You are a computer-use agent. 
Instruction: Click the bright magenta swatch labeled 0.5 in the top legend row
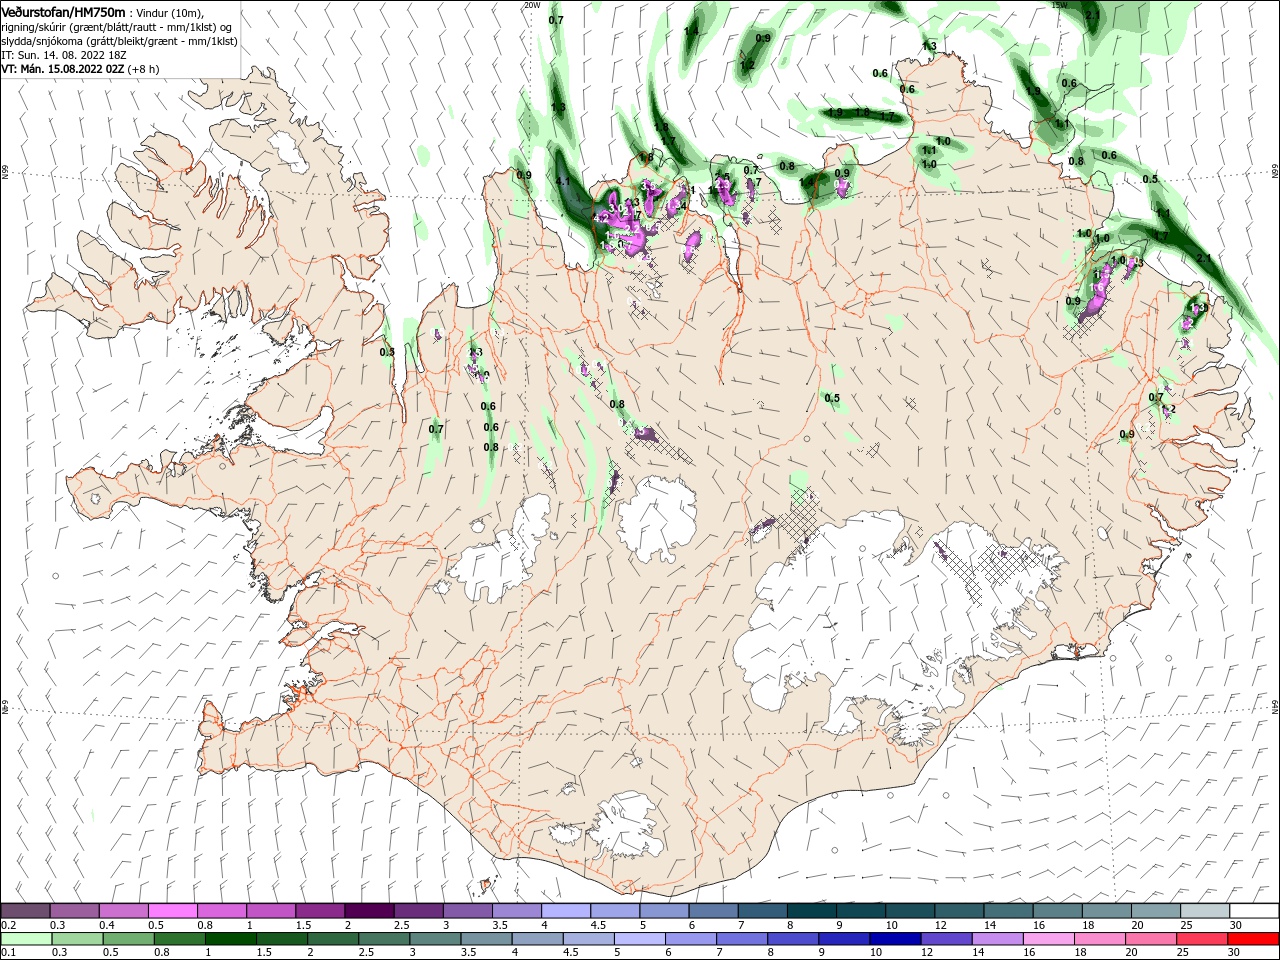[x=172, y=911]
